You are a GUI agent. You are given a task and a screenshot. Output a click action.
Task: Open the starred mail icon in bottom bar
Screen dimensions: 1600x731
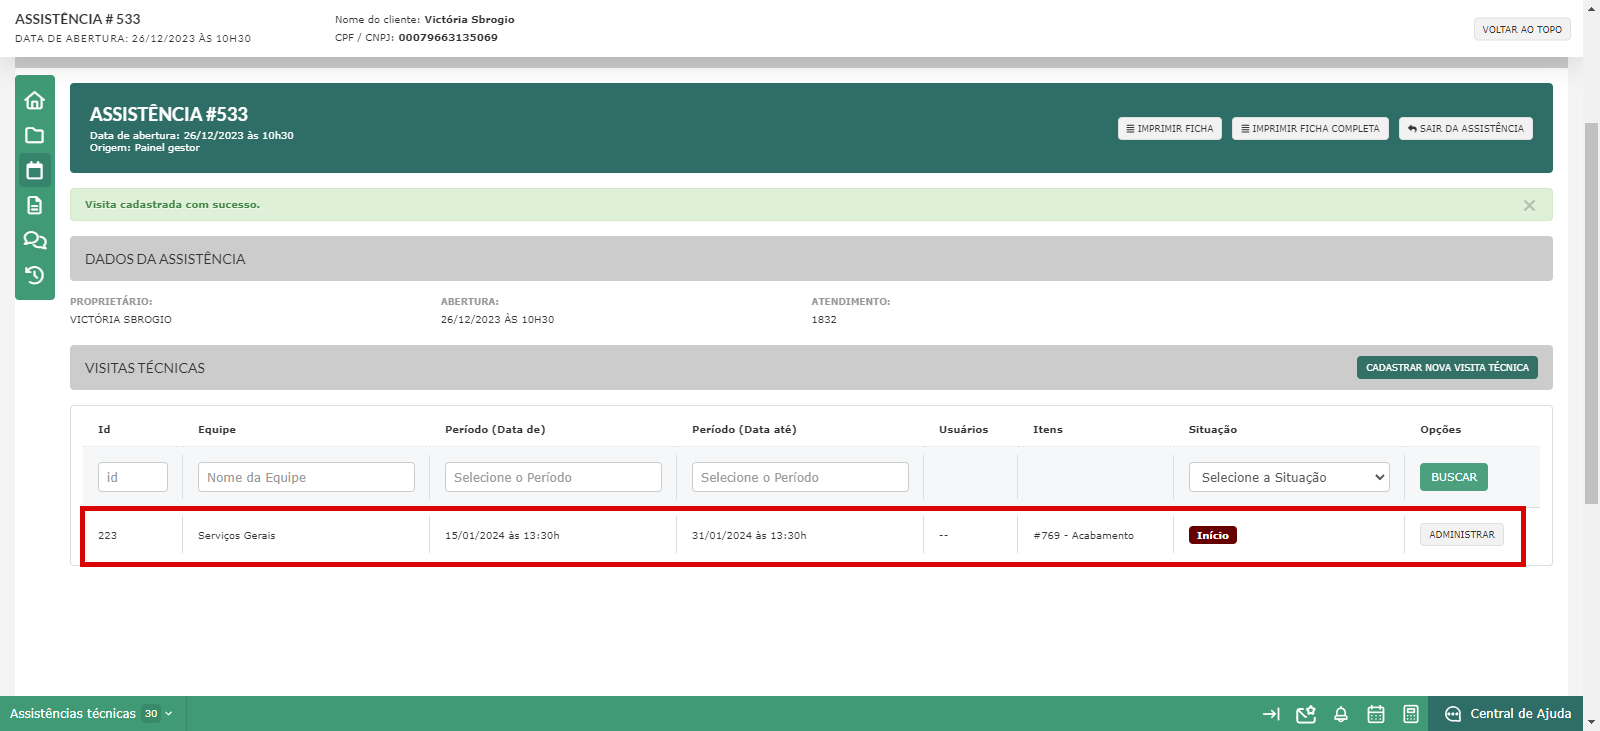pyautogui.click(x=1306, y=714)
